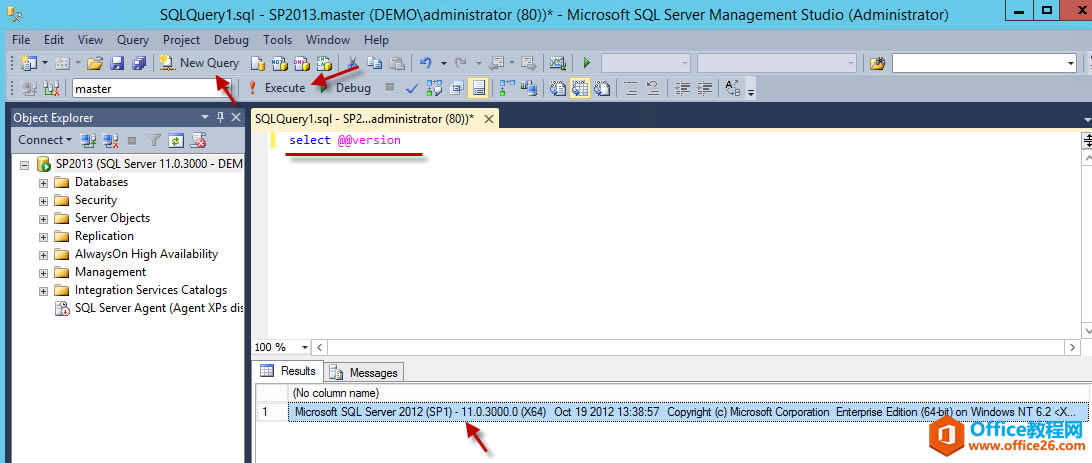Click the Save All icon
Viewport: 1092px width, 463px height.
139,63
